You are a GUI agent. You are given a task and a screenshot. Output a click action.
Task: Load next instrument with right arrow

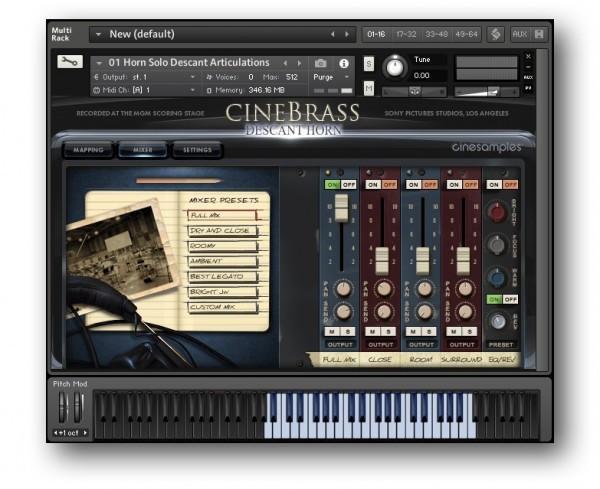coord(299,63)
